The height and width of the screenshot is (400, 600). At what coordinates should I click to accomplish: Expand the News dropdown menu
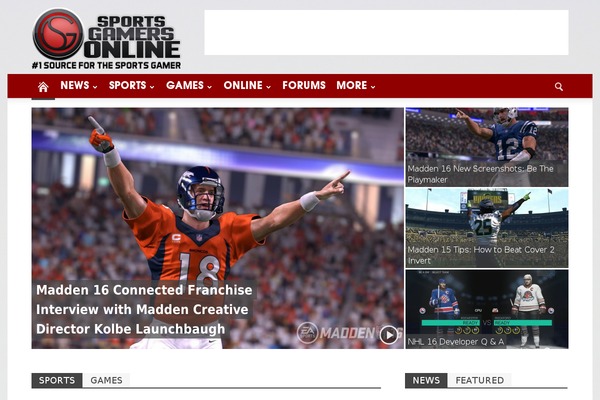click(78, 85)
